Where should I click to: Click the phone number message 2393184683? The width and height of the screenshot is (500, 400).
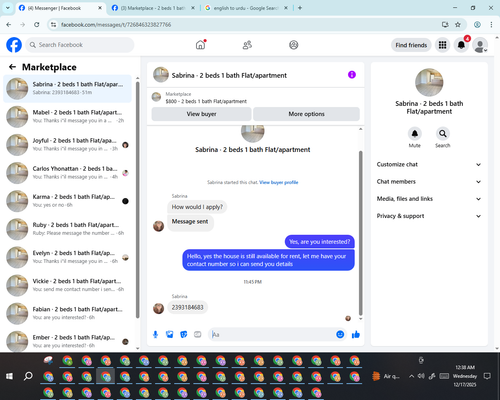tap(187, 307)
